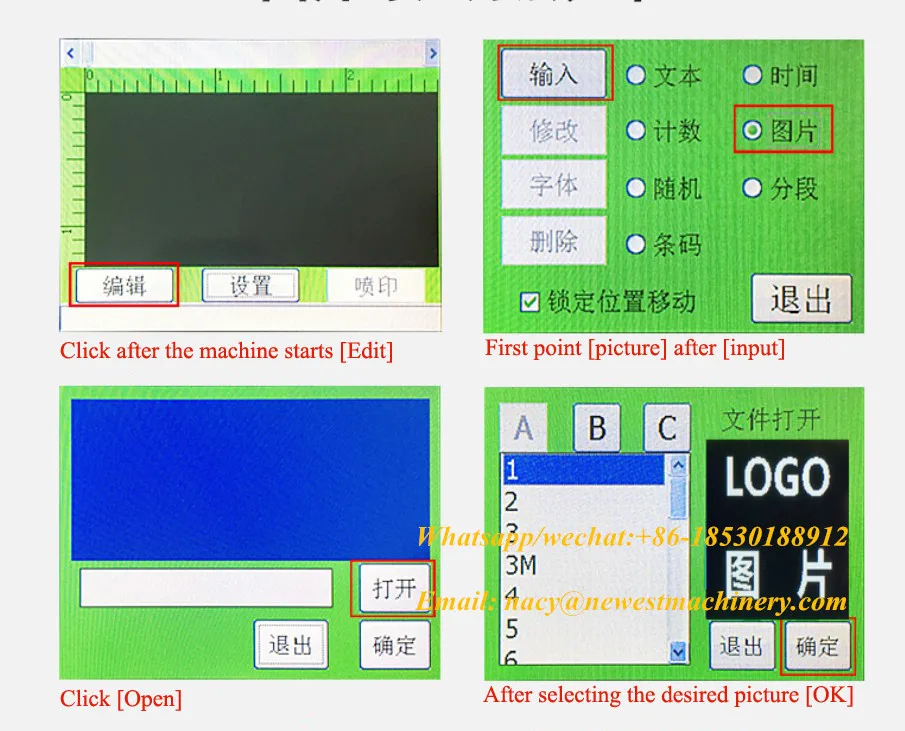
Task: Choose the 计数 radio option
Action: point(635,130)
